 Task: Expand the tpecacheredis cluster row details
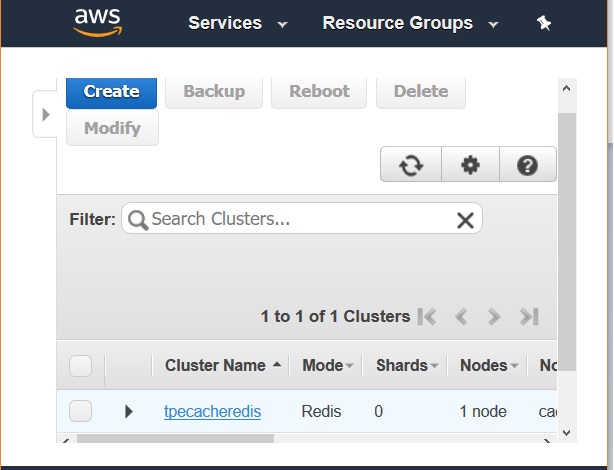(128, 411)
